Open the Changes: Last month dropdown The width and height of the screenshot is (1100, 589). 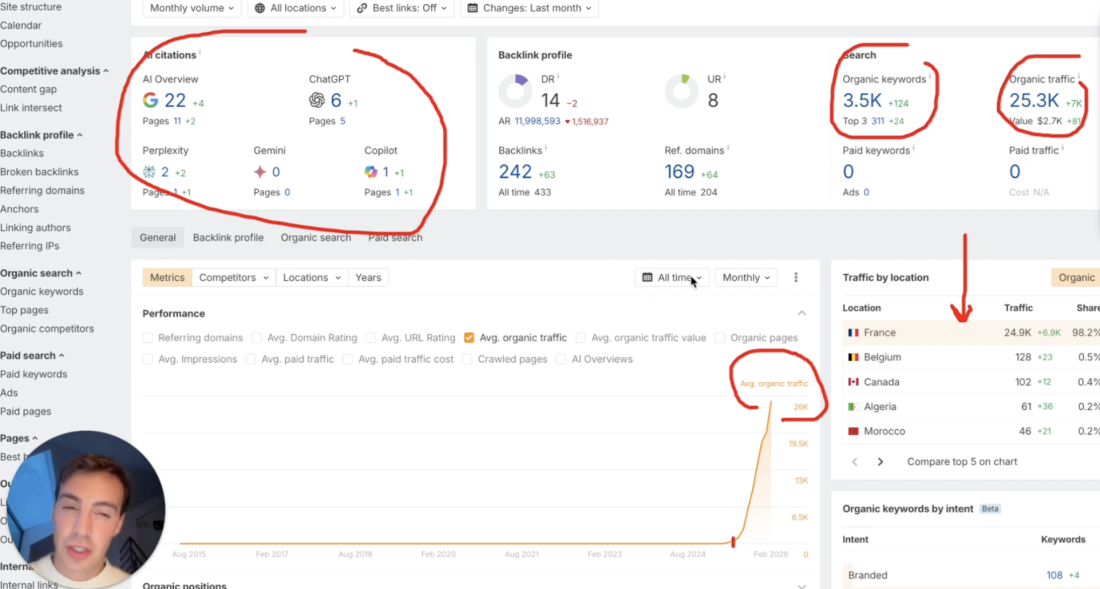click(528, 9)
